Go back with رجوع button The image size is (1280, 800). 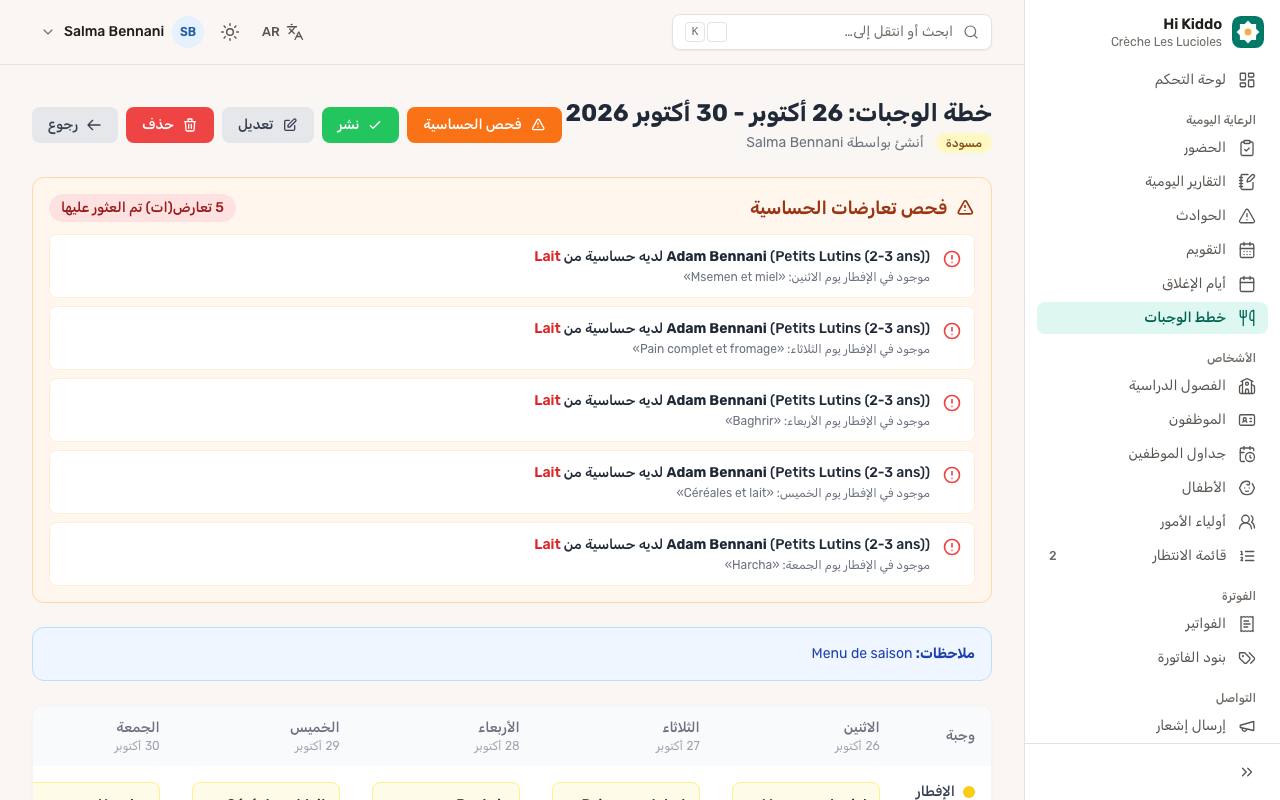point(75,125)
